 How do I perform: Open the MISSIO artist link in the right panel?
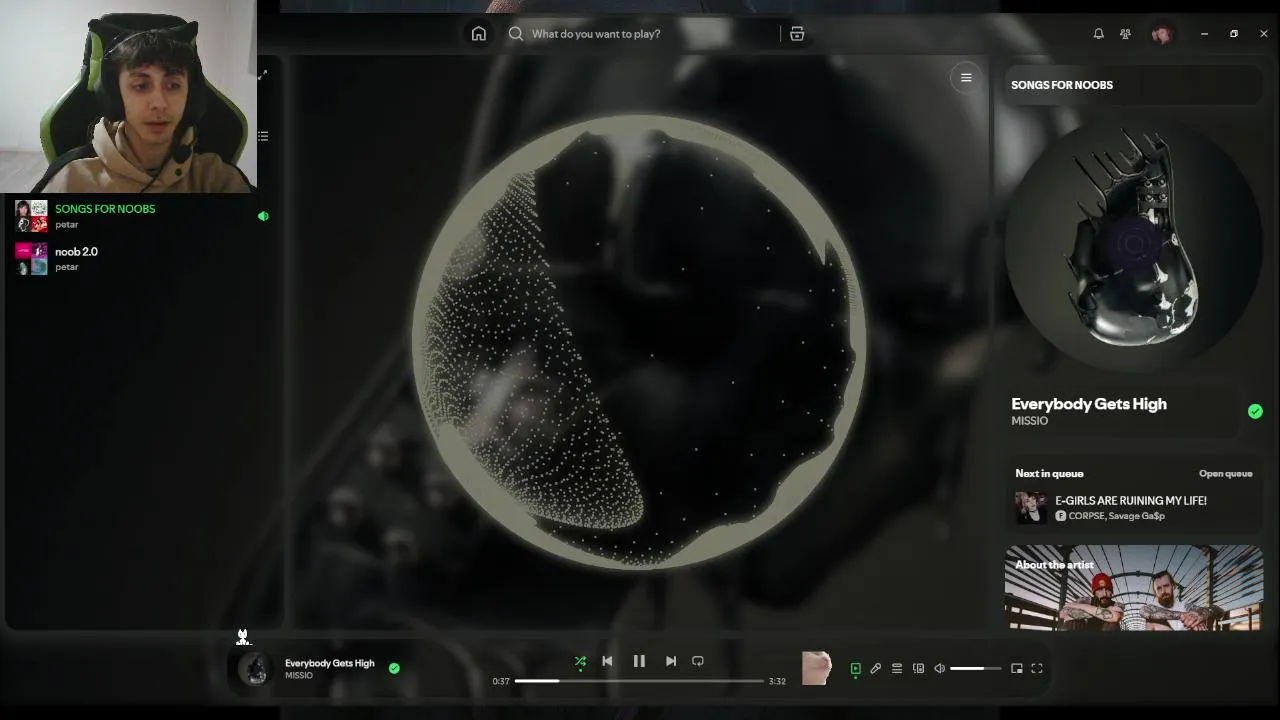click(x=1029, y=421)
